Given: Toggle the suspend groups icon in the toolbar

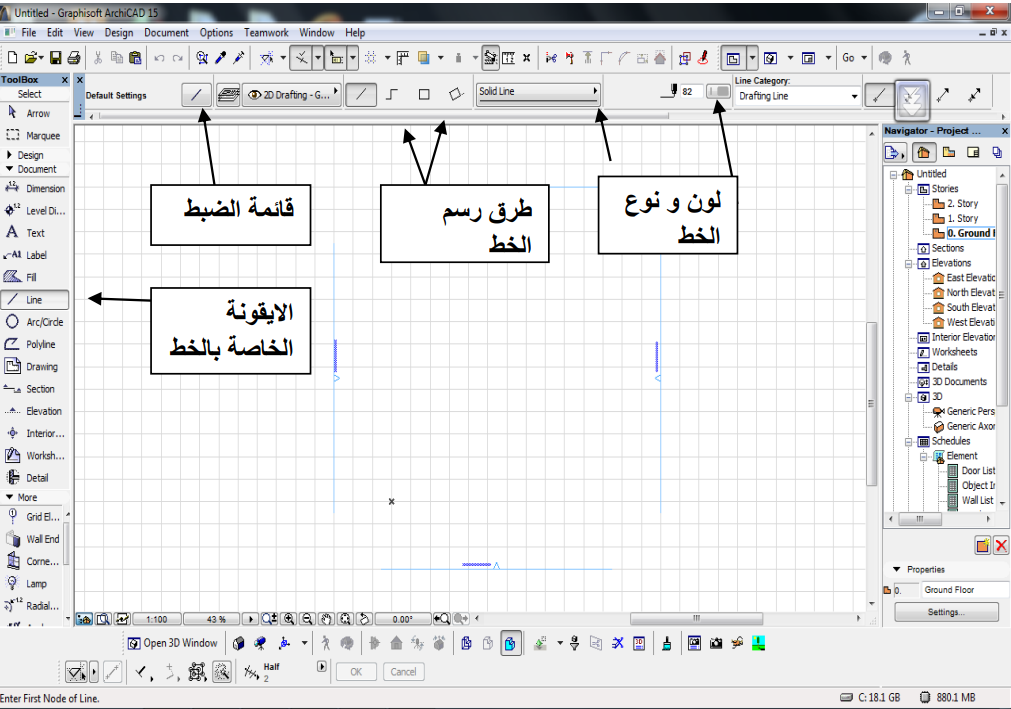Looking at the screenshot, I should click(x=529, y=58).
